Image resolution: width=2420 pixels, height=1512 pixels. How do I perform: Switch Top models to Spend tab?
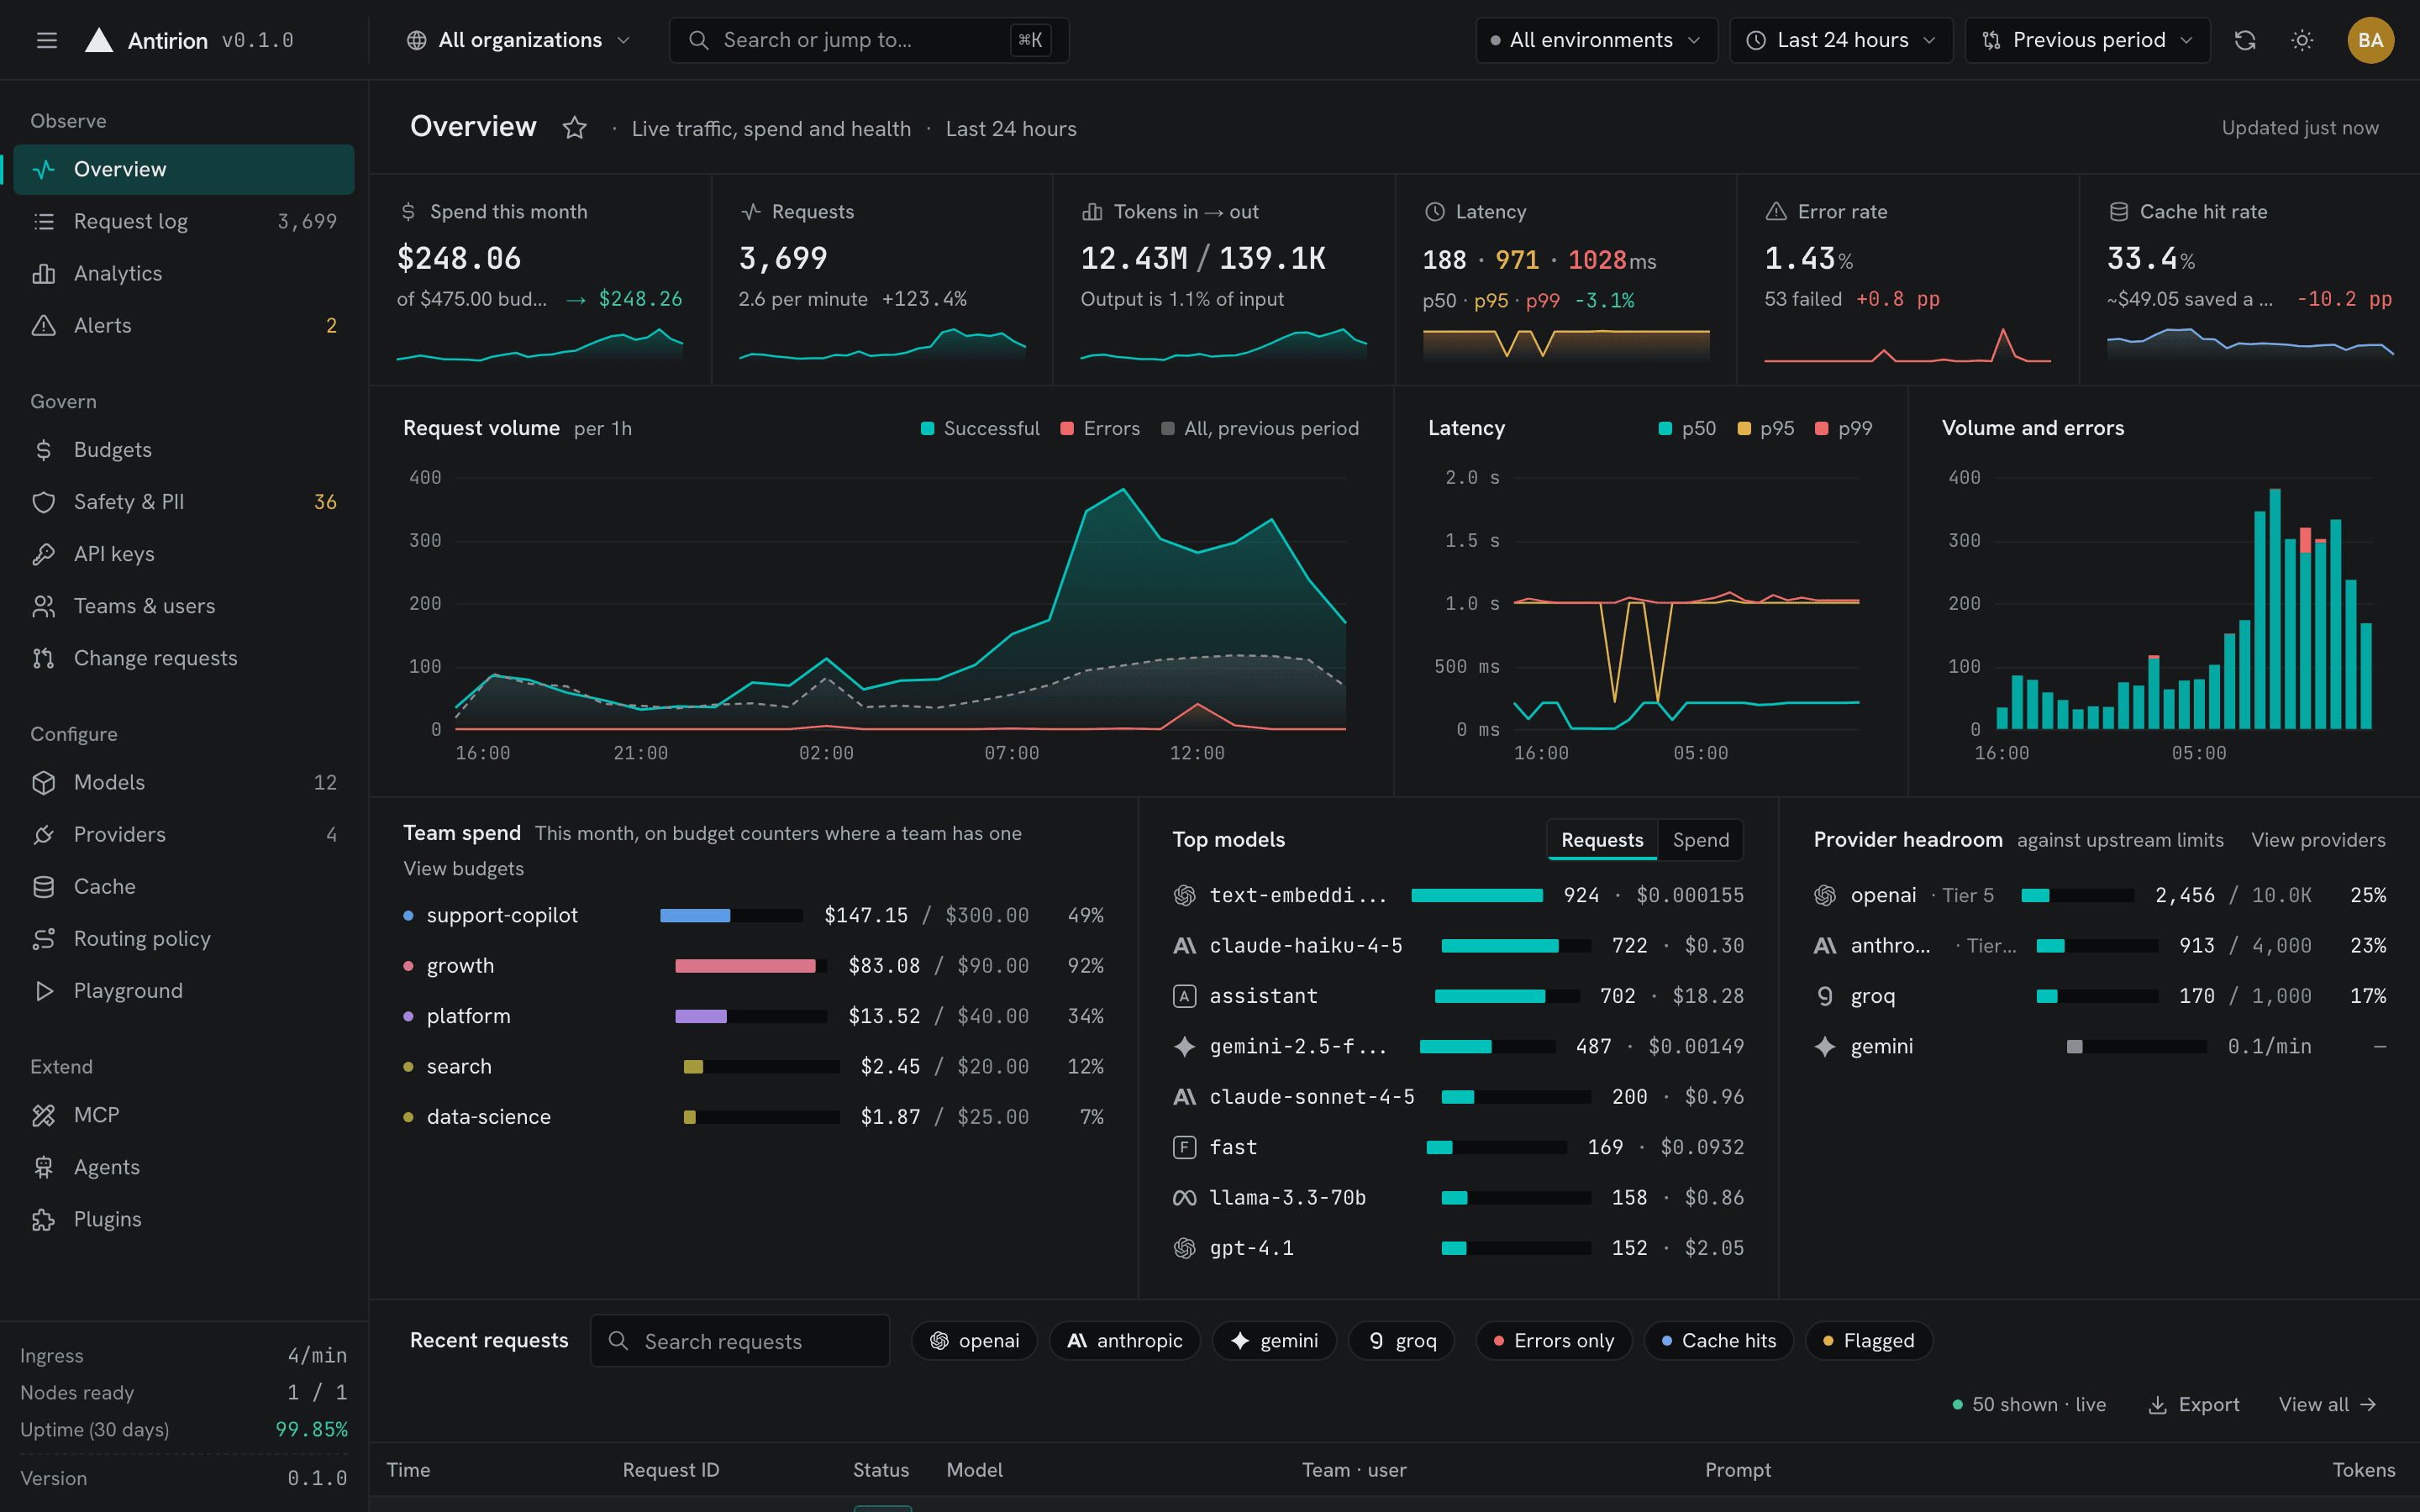1700,840
